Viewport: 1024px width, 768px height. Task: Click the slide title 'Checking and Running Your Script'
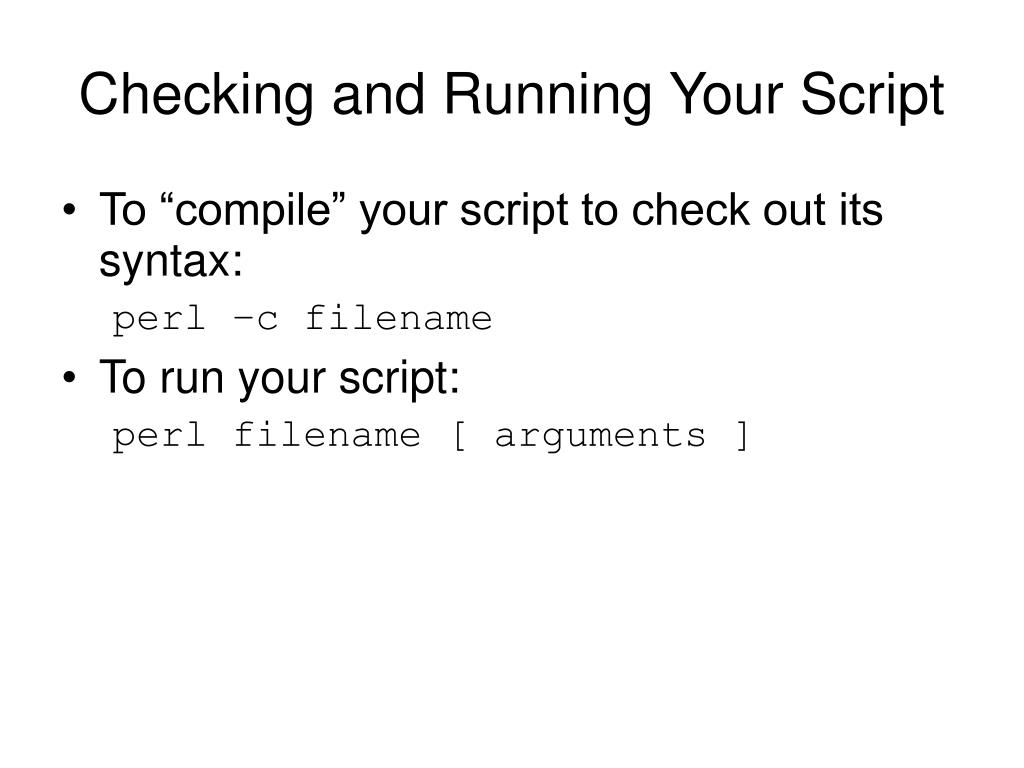(x=511, y=95)
